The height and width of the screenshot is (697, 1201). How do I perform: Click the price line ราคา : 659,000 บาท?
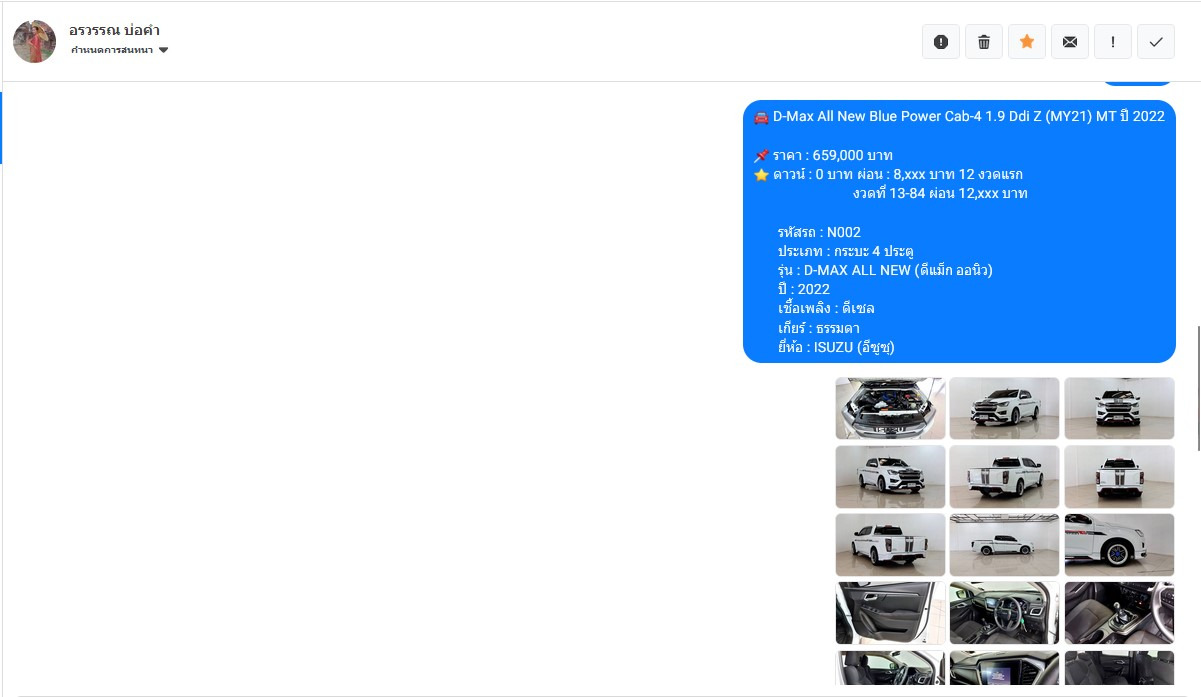pos(823,155)
